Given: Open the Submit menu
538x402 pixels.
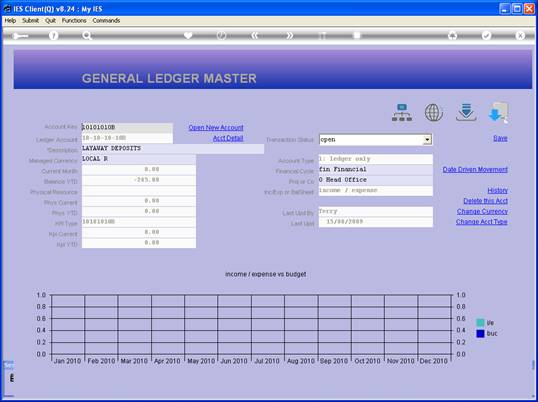Looking at the screenshot, I should pyautogui.click(x=31, y=21).
